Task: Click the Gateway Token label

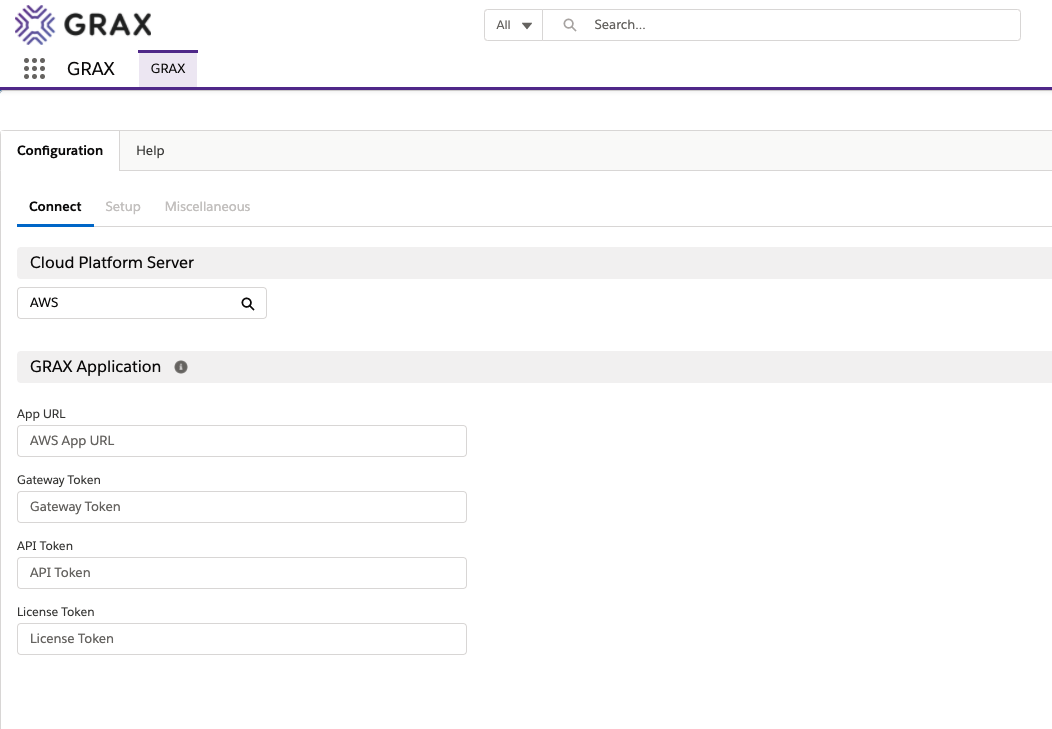Action: tap(58, 480)
